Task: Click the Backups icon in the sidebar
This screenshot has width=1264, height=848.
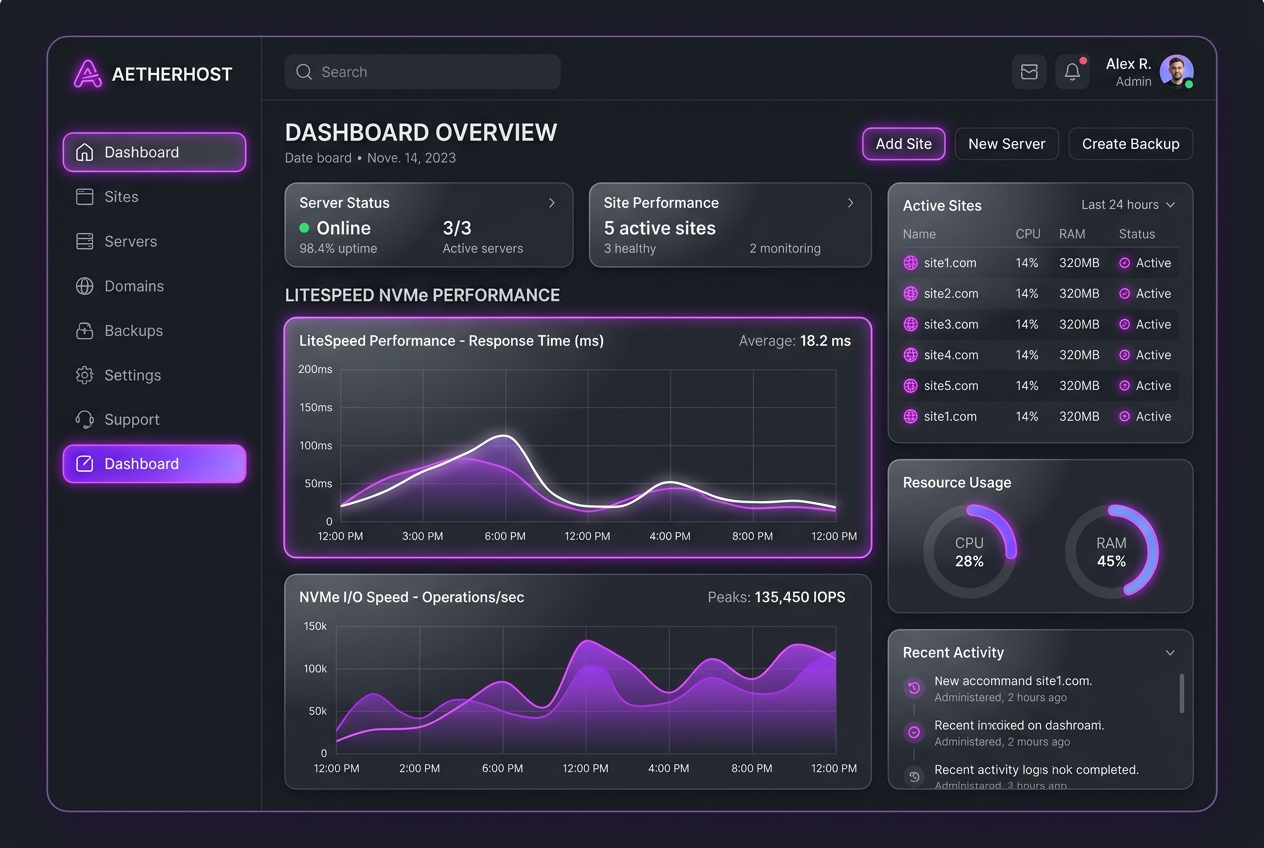Action: [85, 331]
